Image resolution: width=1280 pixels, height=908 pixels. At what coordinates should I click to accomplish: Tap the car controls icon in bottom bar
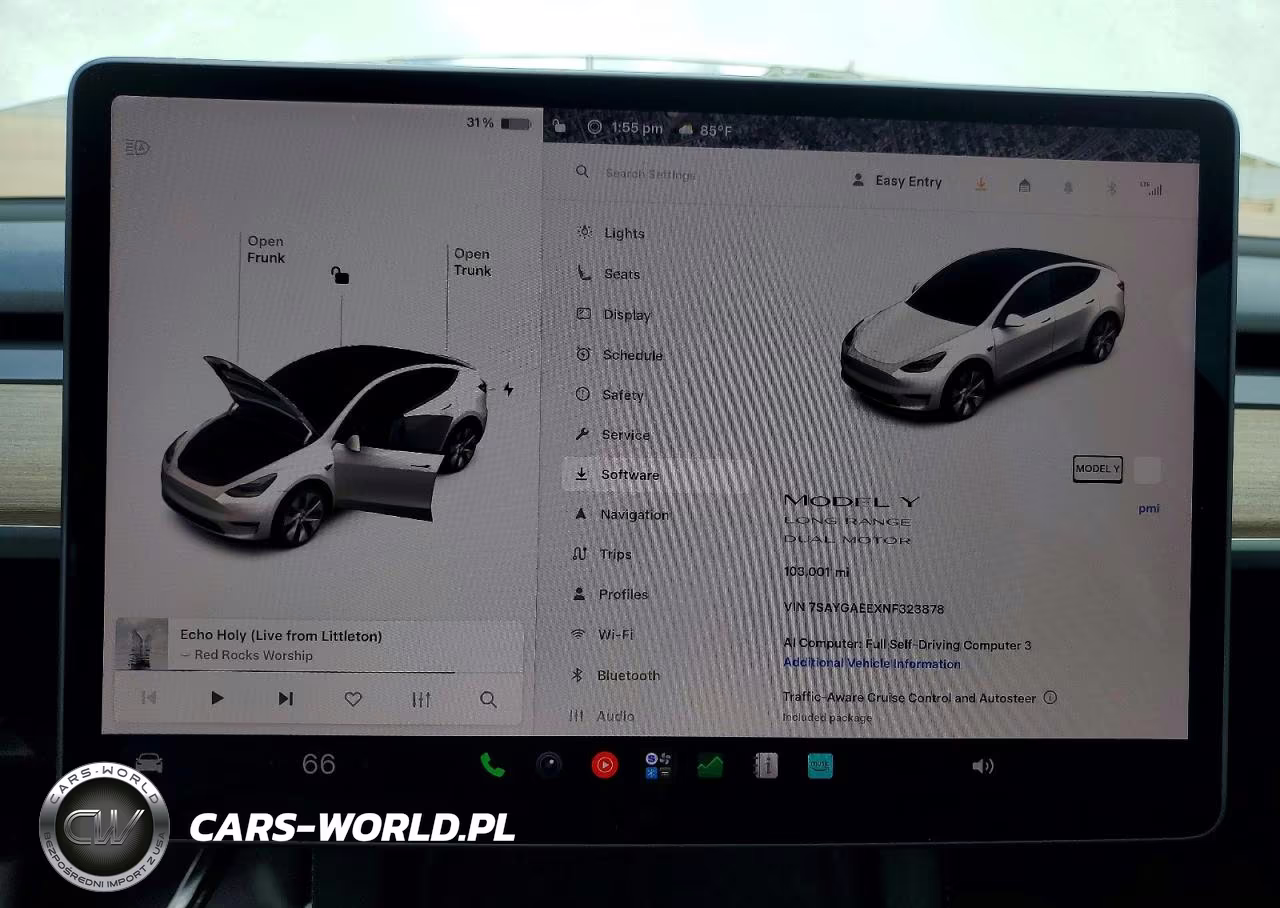coord(149,764)
